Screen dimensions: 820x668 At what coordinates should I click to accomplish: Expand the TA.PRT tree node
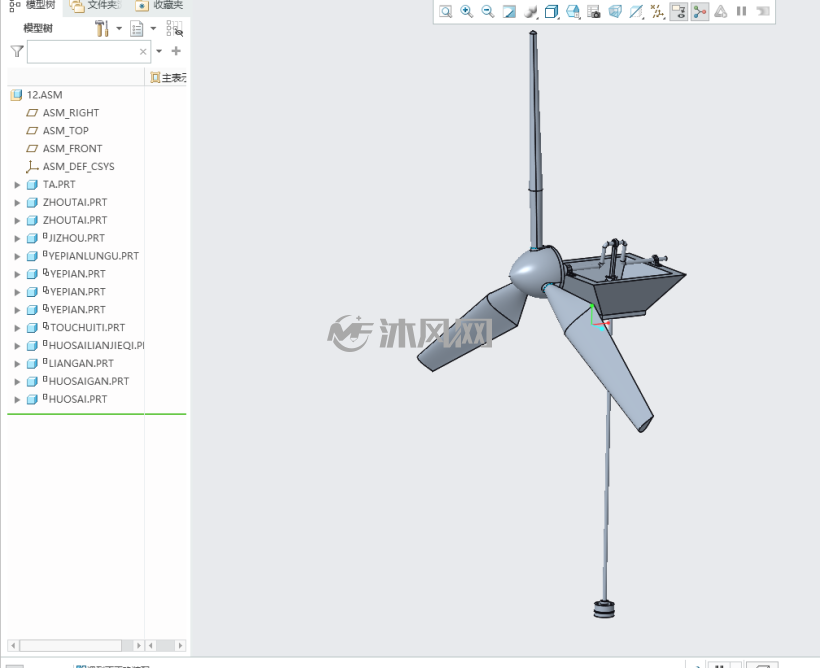pos(17,185)
